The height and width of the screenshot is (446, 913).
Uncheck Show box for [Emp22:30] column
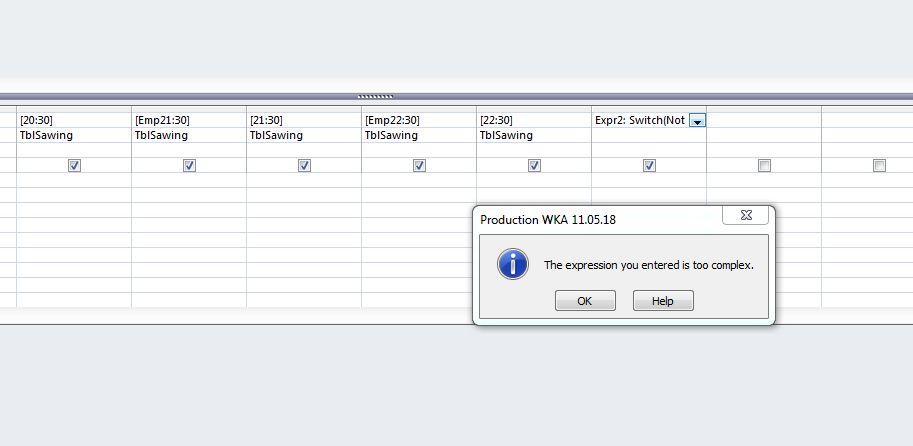[419, 166]
